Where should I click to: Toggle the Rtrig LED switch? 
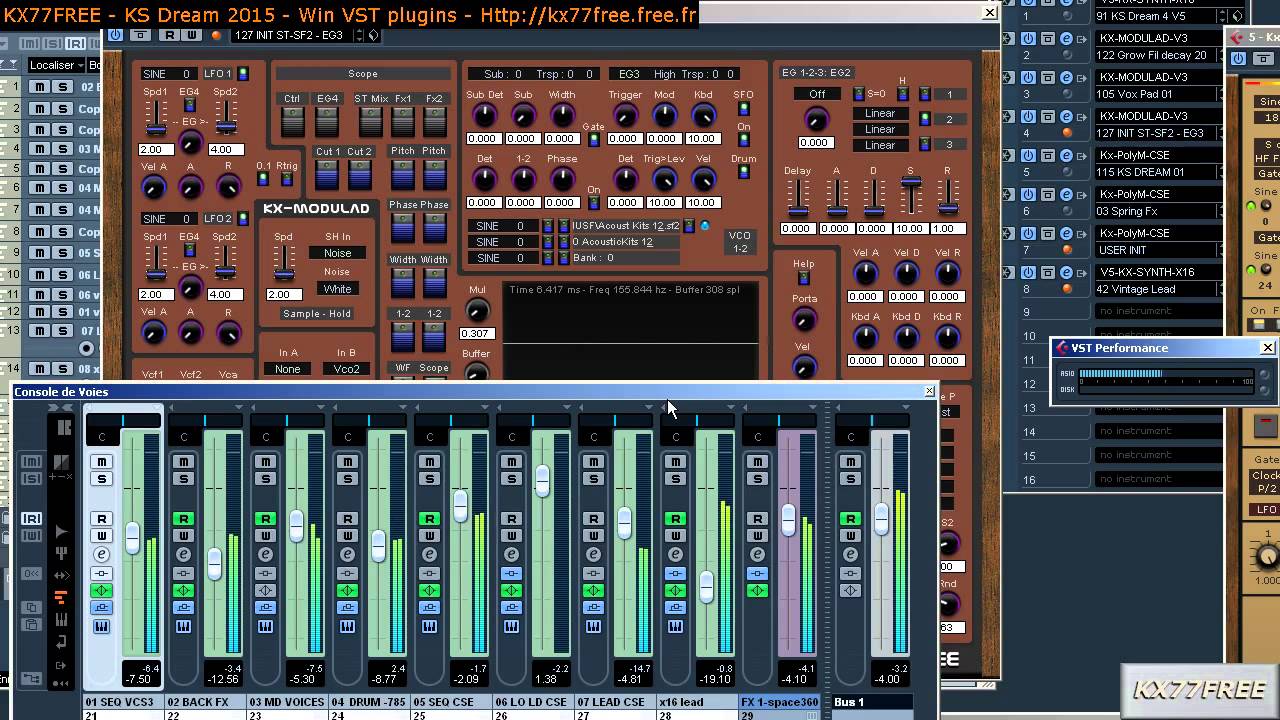[x=287, y=179]
